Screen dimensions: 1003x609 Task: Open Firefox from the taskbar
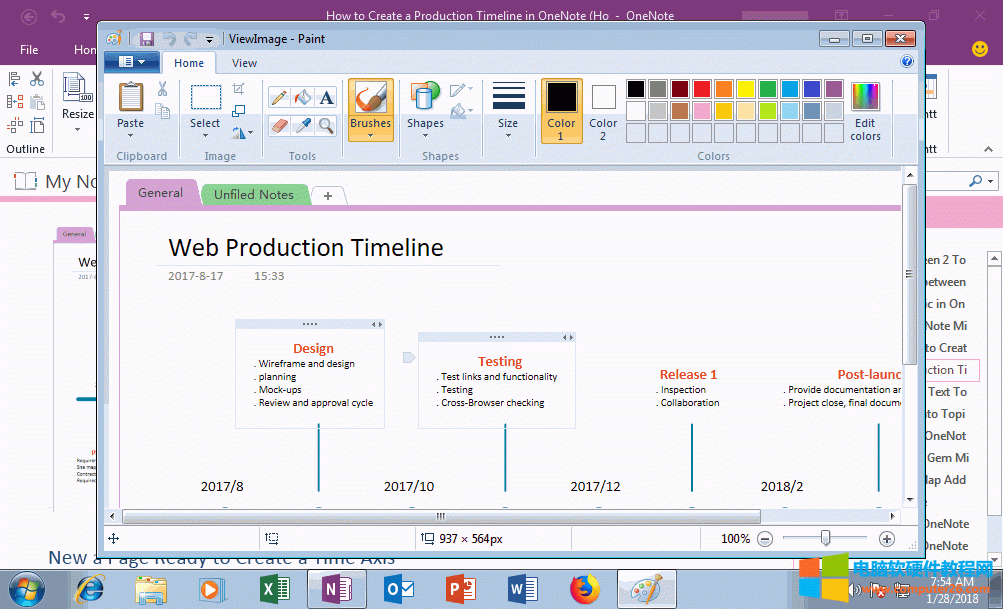click(585, 590)
